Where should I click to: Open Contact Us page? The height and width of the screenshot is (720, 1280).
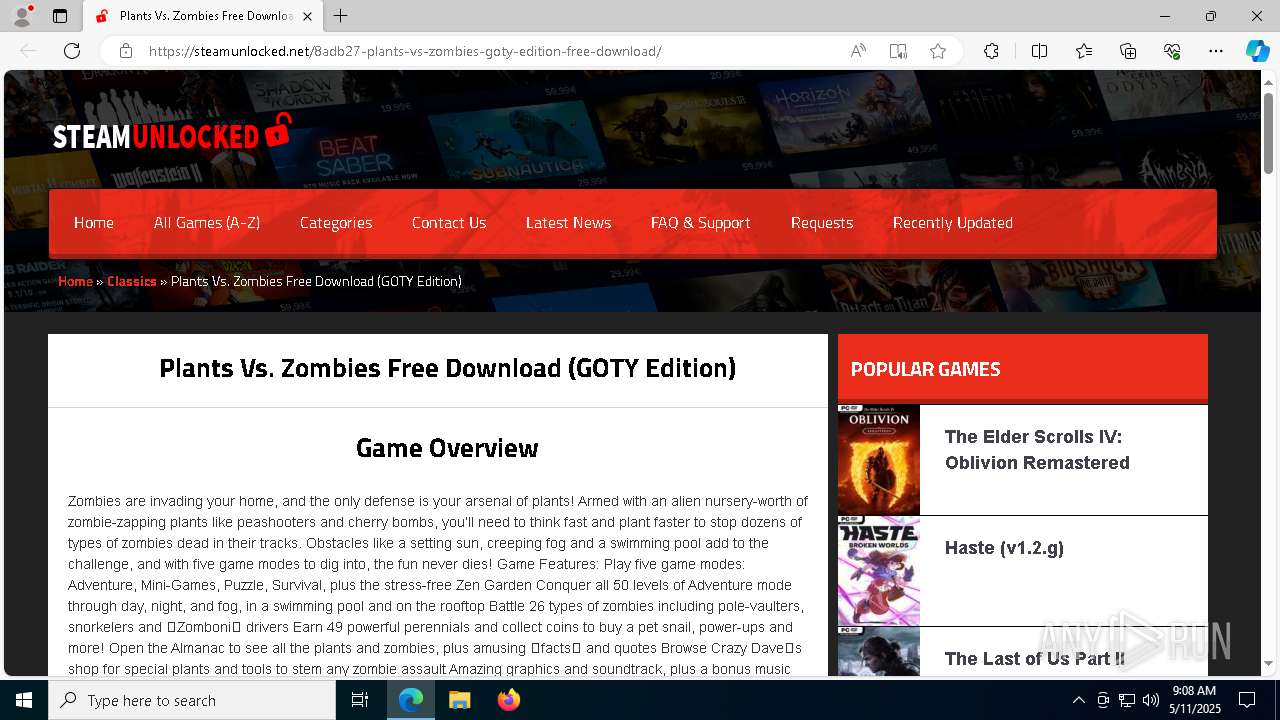449,223
